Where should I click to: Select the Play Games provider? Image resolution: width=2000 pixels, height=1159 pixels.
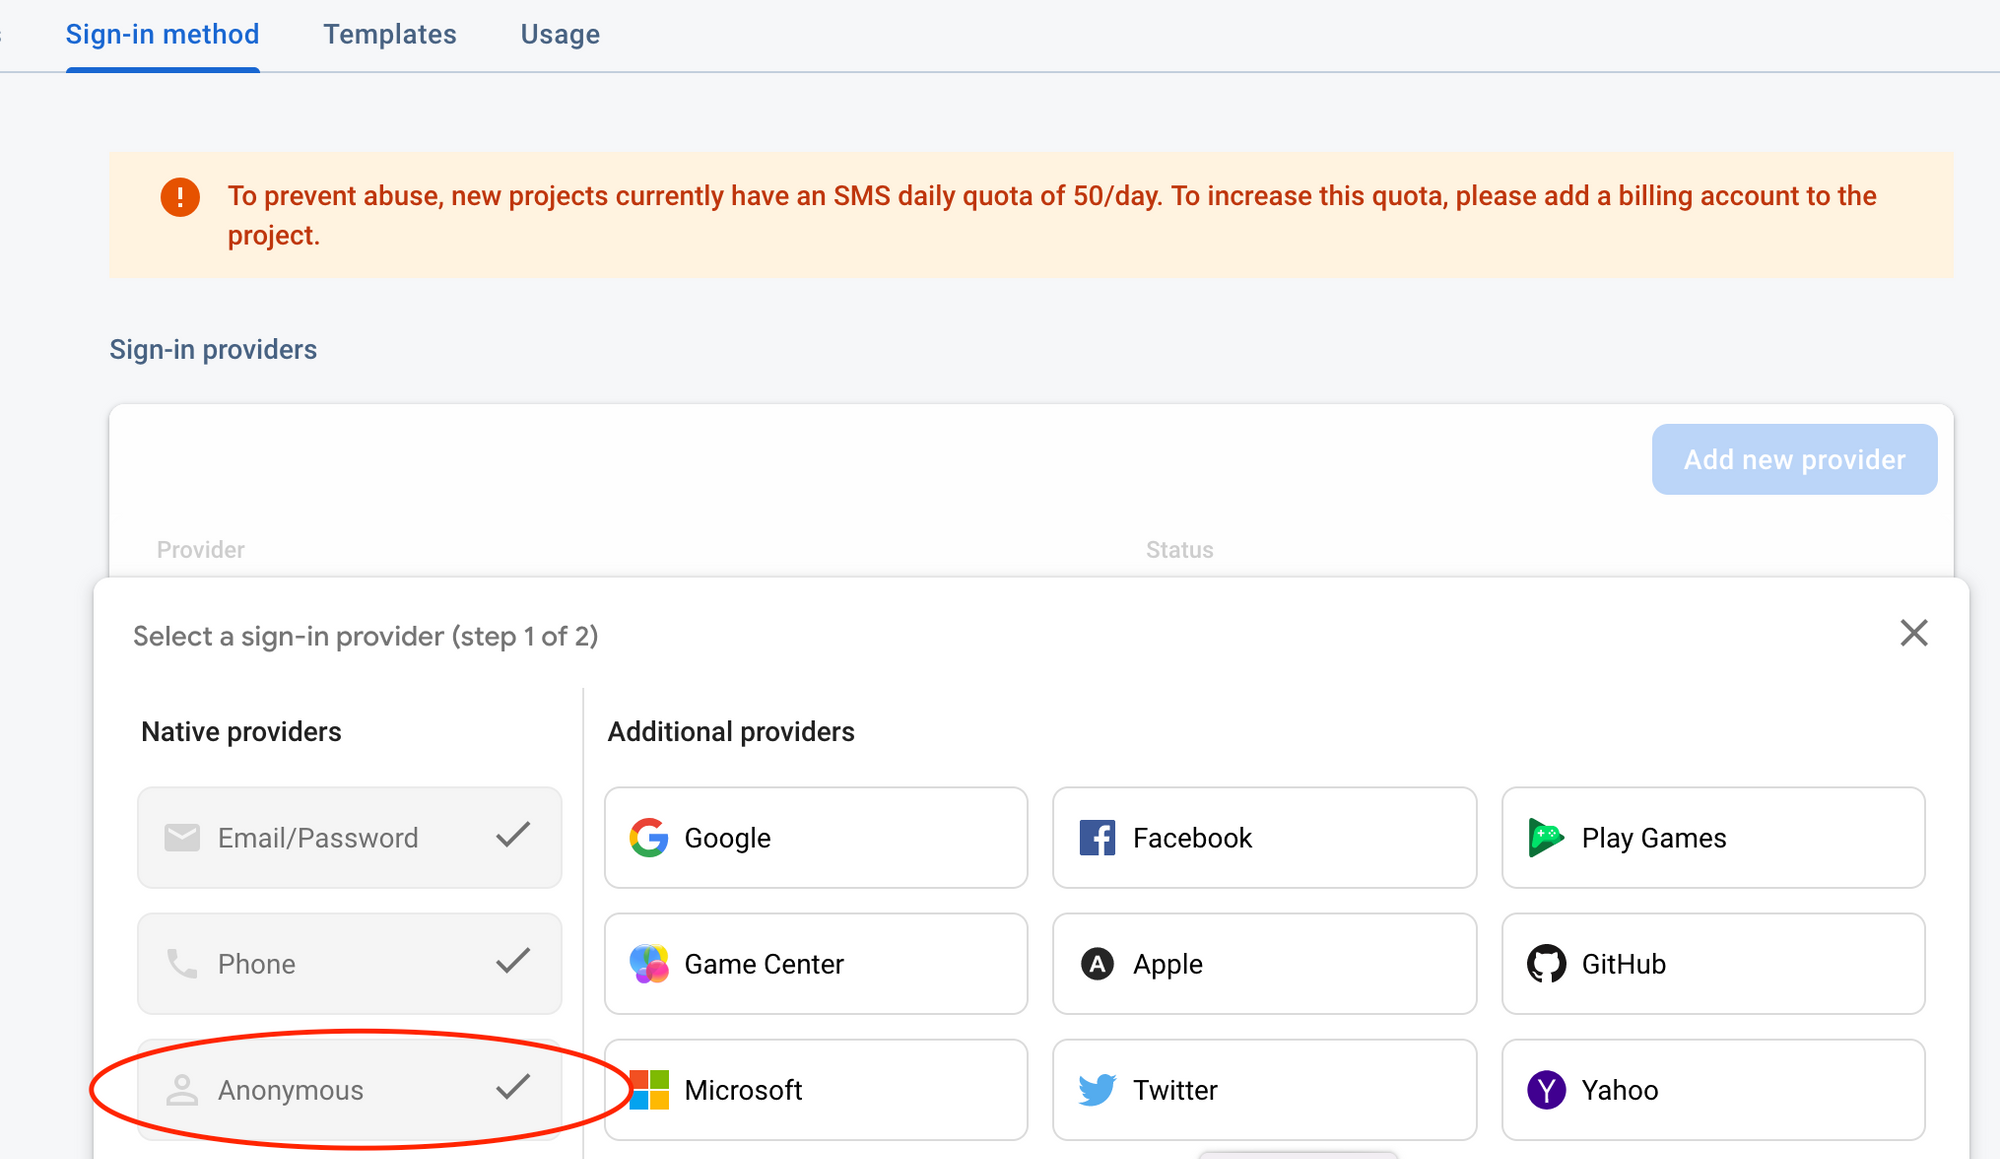pos(1713,837)
